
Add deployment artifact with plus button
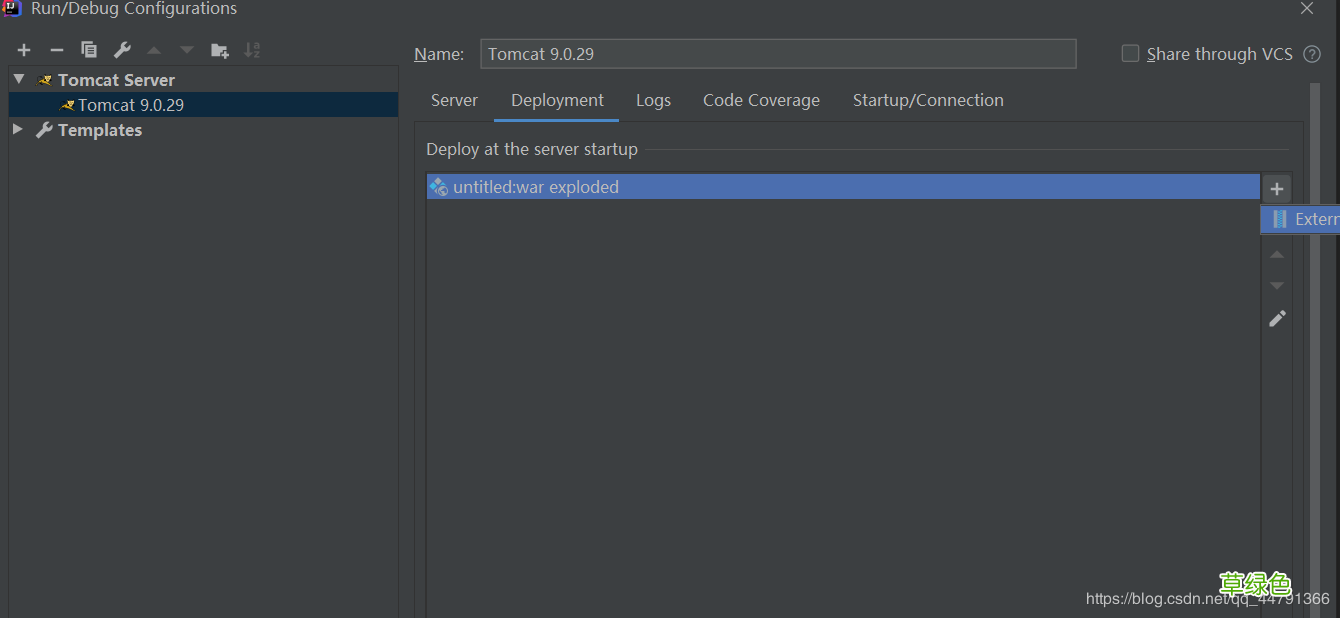tap(1277, 189)
